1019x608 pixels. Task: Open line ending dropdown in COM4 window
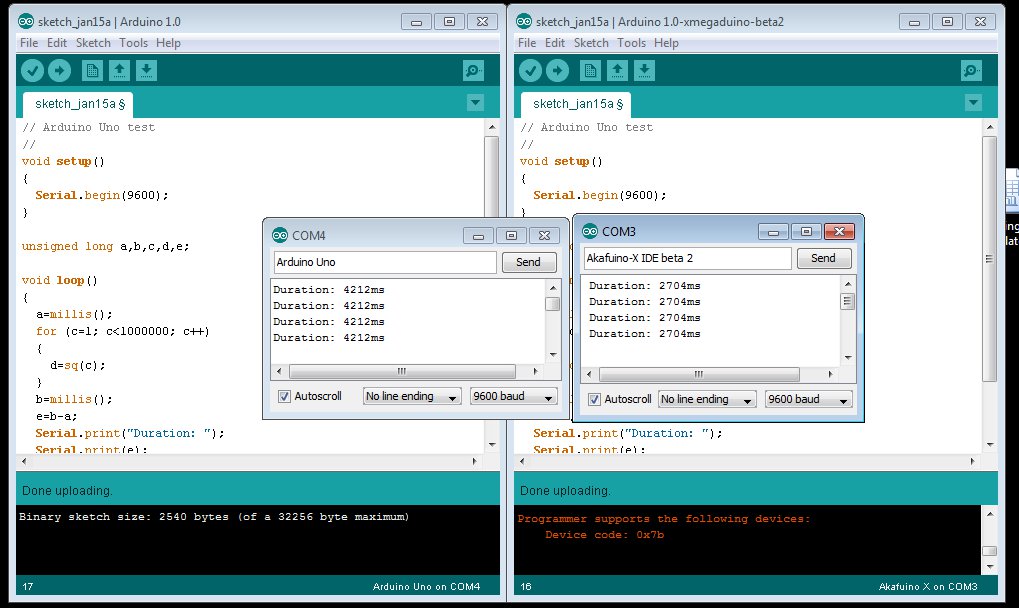(x=412, y=396)
